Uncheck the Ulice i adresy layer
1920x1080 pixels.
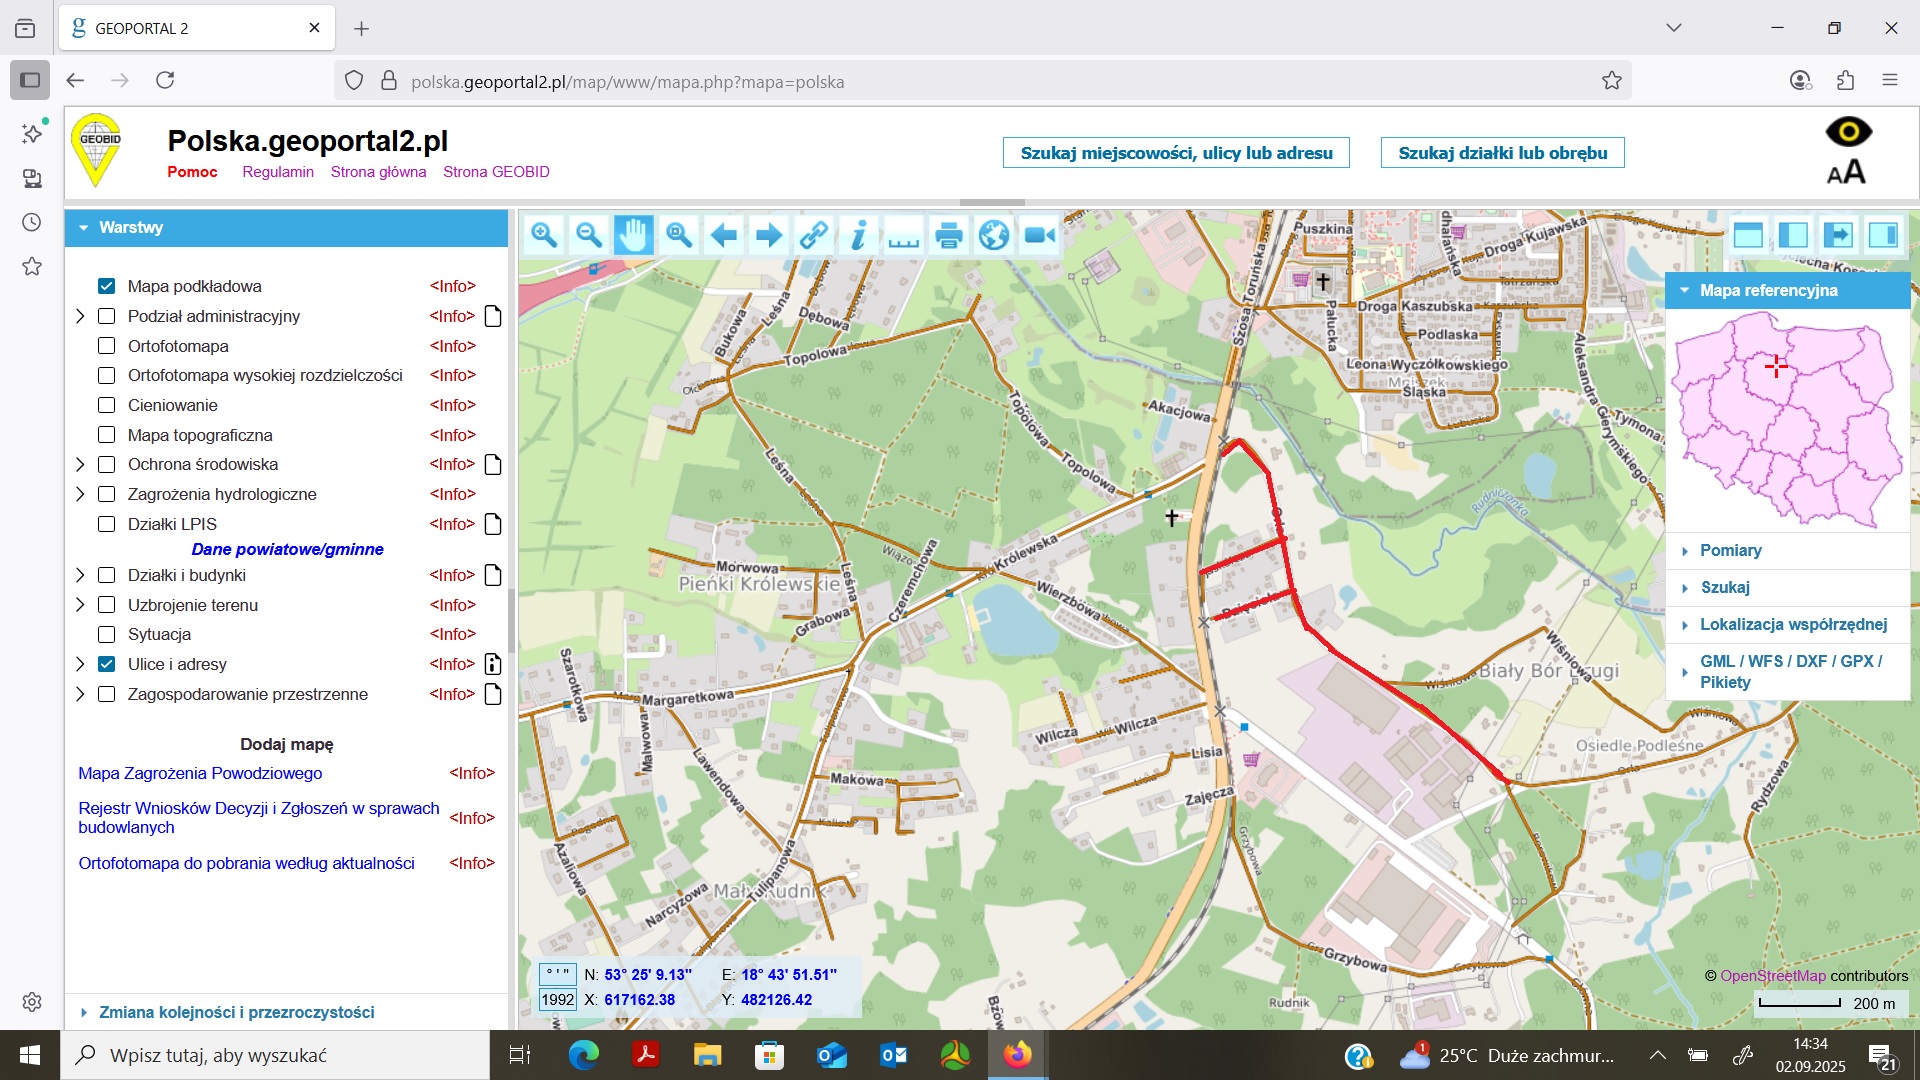[106, 664]
